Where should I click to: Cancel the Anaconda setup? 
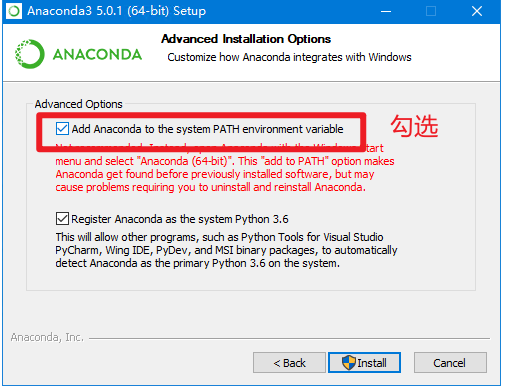450,363
